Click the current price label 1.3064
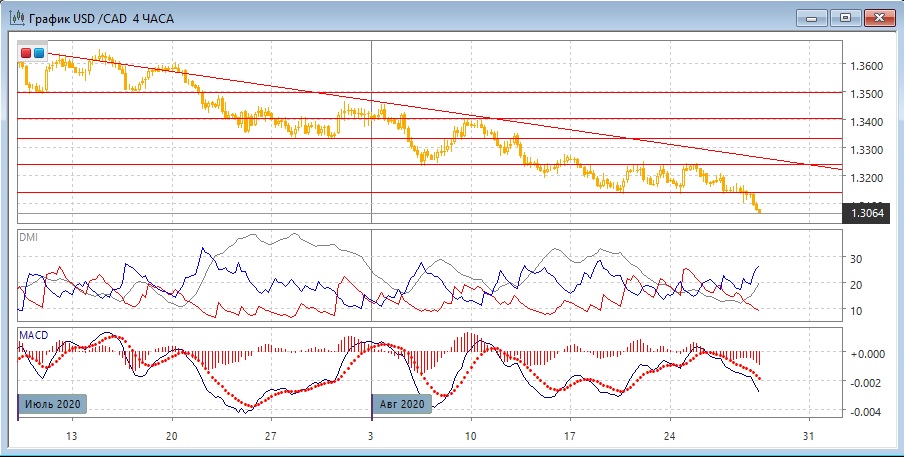 pyautogui.click(x=865, y=211)
